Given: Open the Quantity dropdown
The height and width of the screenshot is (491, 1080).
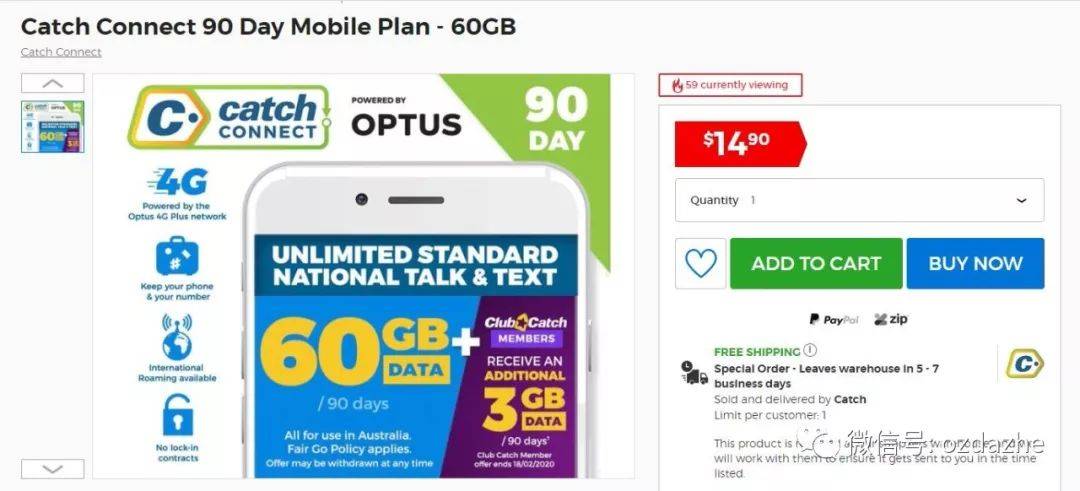Looking at the screenshot, I should coord(859,200).
